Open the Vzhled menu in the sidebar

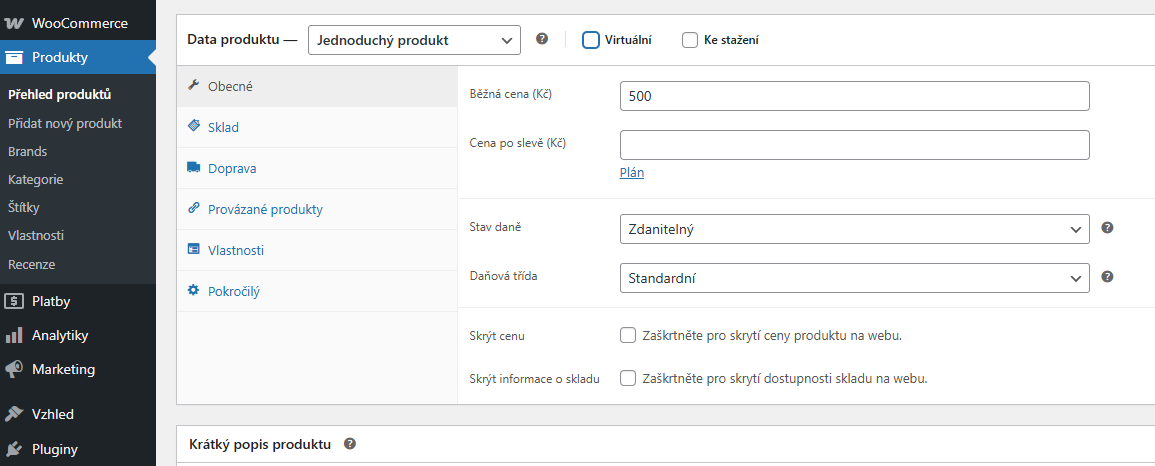(x=78, y=414)
